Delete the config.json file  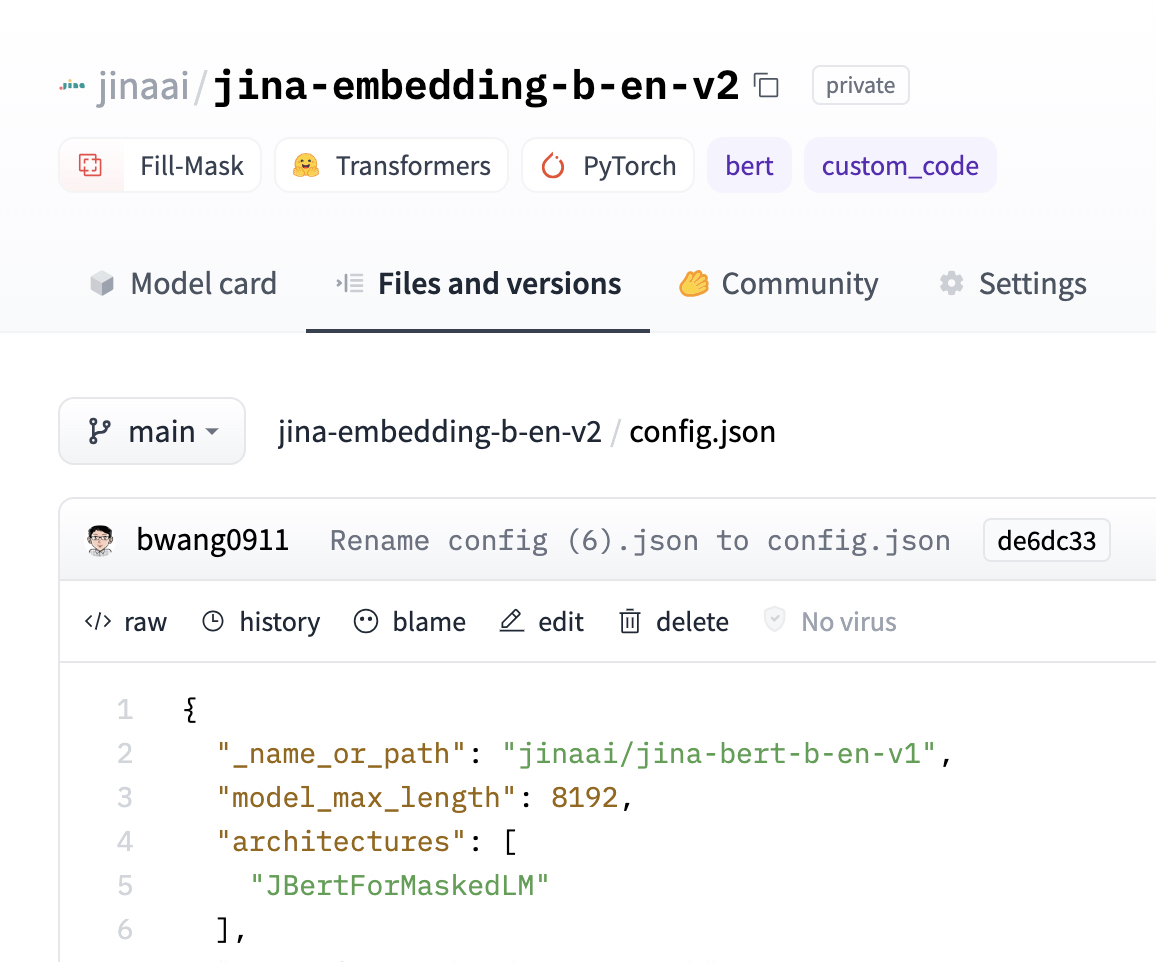tap(674, 621)
